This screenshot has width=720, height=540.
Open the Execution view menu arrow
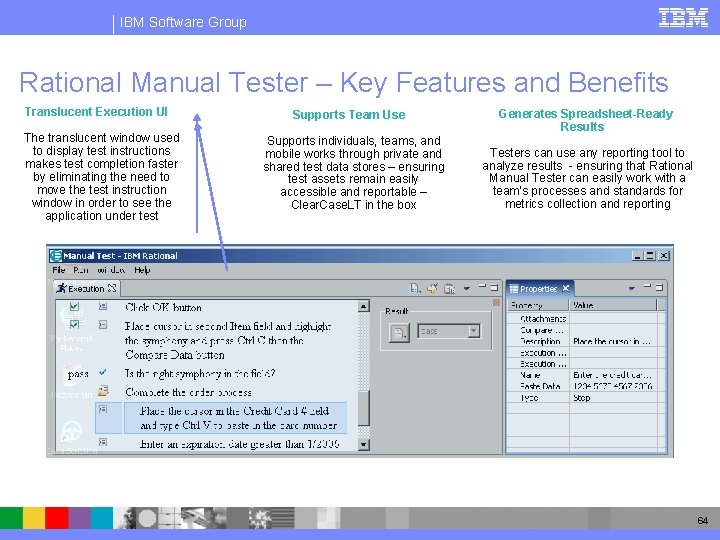click(x=467, y=288)
